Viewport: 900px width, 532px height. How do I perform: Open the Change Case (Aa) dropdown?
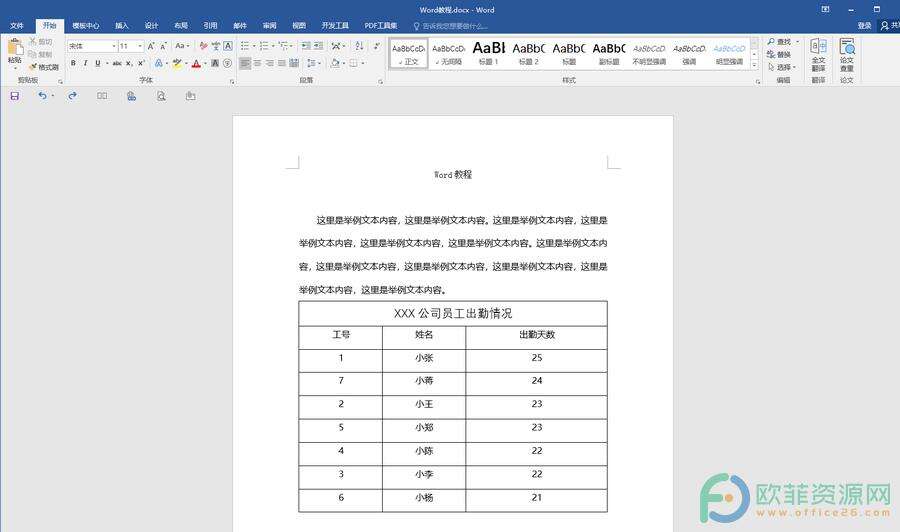tap(182, 46)
